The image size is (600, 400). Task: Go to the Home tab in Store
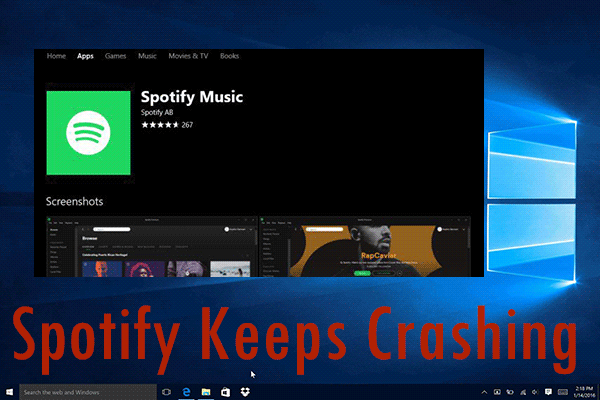click(56, 56)
